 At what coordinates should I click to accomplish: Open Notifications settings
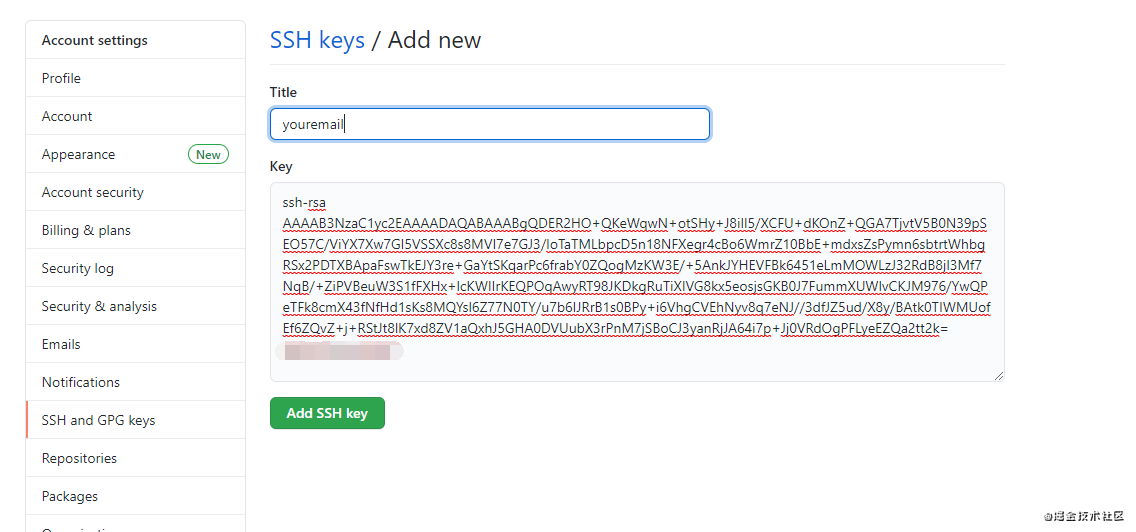(x=80, y=382)
